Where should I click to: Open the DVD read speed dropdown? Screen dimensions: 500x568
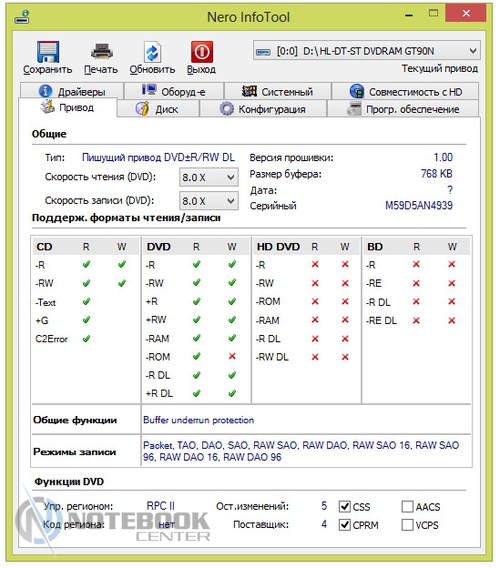point(209,178)
